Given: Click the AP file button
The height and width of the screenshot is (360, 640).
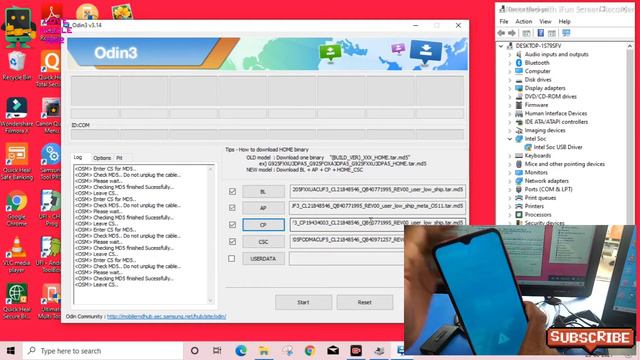Looking at the screenshot, I should (263, 208).
